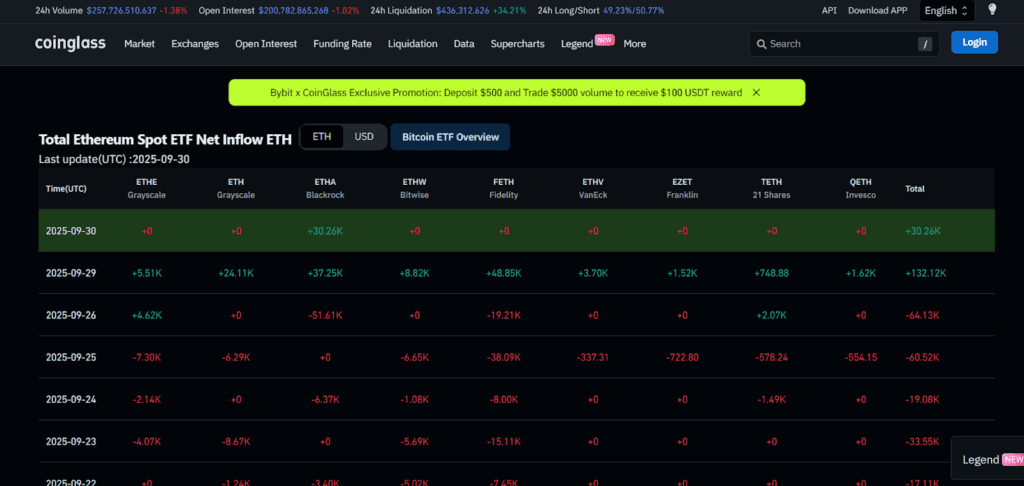Close the Bybit promotion banner
The image size is (1024, 486).
click(756, 93)
